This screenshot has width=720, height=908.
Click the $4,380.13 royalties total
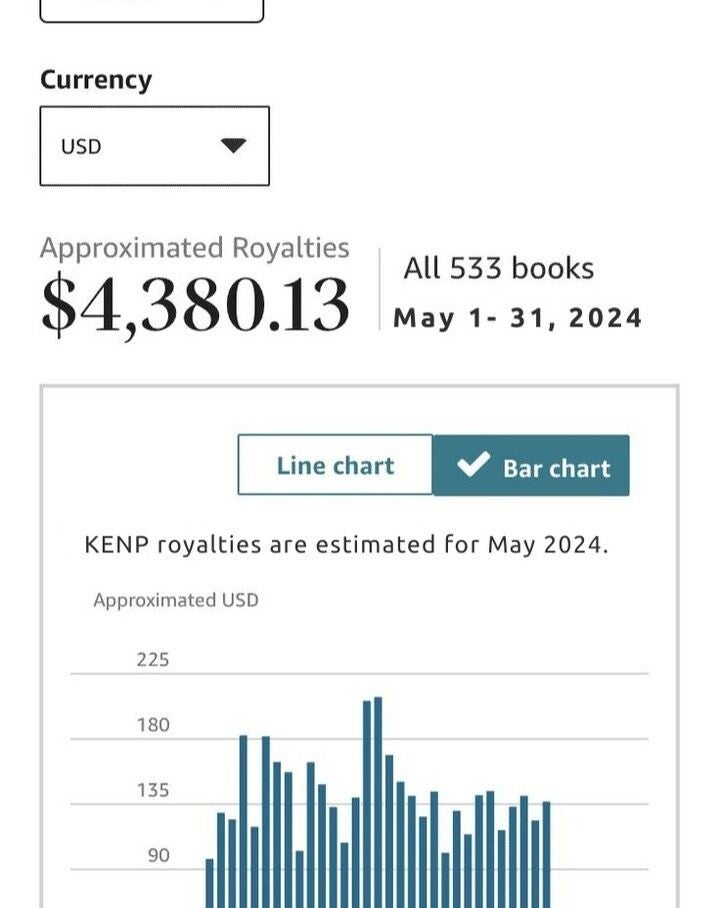tap(195, 305)
